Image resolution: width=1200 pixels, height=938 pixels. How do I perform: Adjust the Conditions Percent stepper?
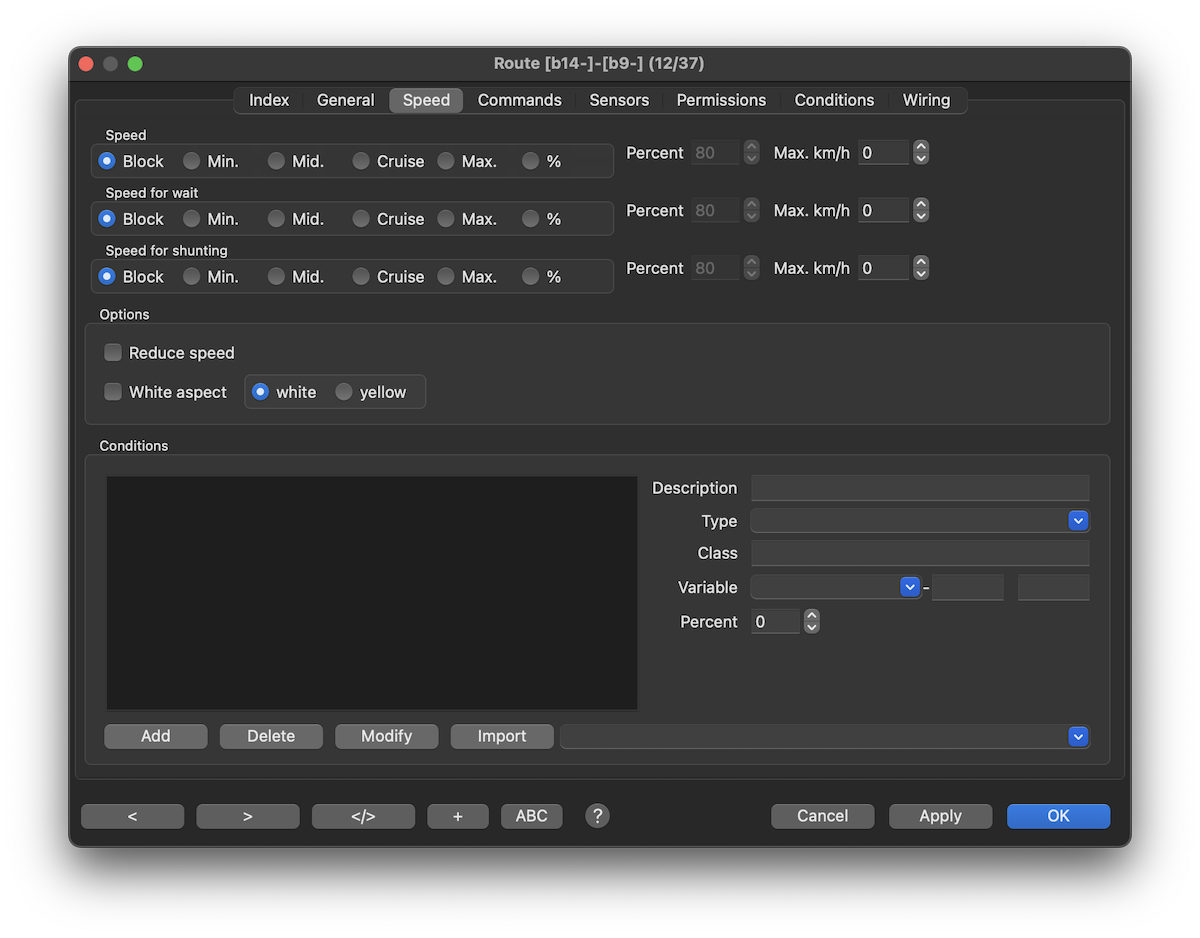[812, 622]
